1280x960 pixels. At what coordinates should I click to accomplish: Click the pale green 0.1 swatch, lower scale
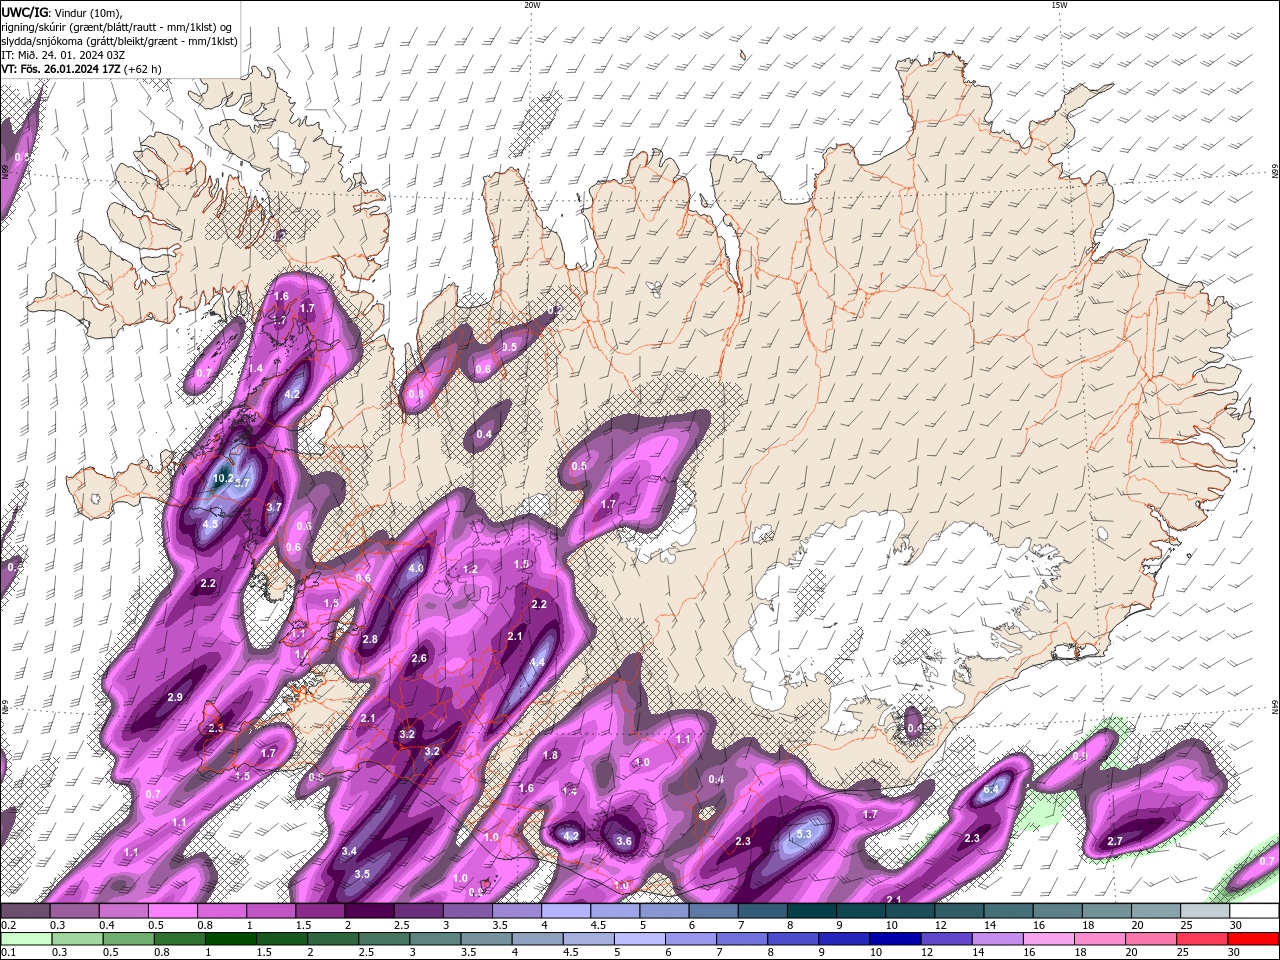pyautogui.click(x=26, y=938)
